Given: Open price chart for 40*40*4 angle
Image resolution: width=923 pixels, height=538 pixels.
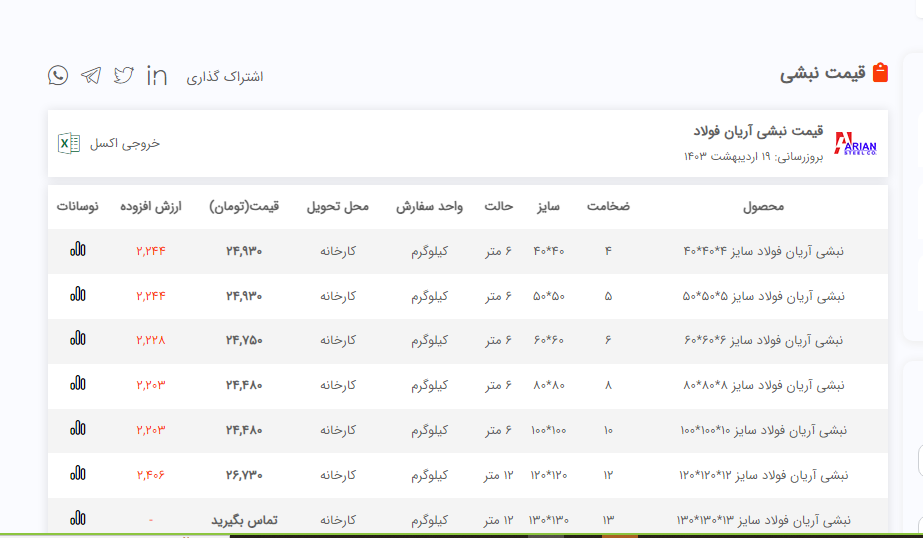Looking at the screenshot, I should tap(78, 250).
